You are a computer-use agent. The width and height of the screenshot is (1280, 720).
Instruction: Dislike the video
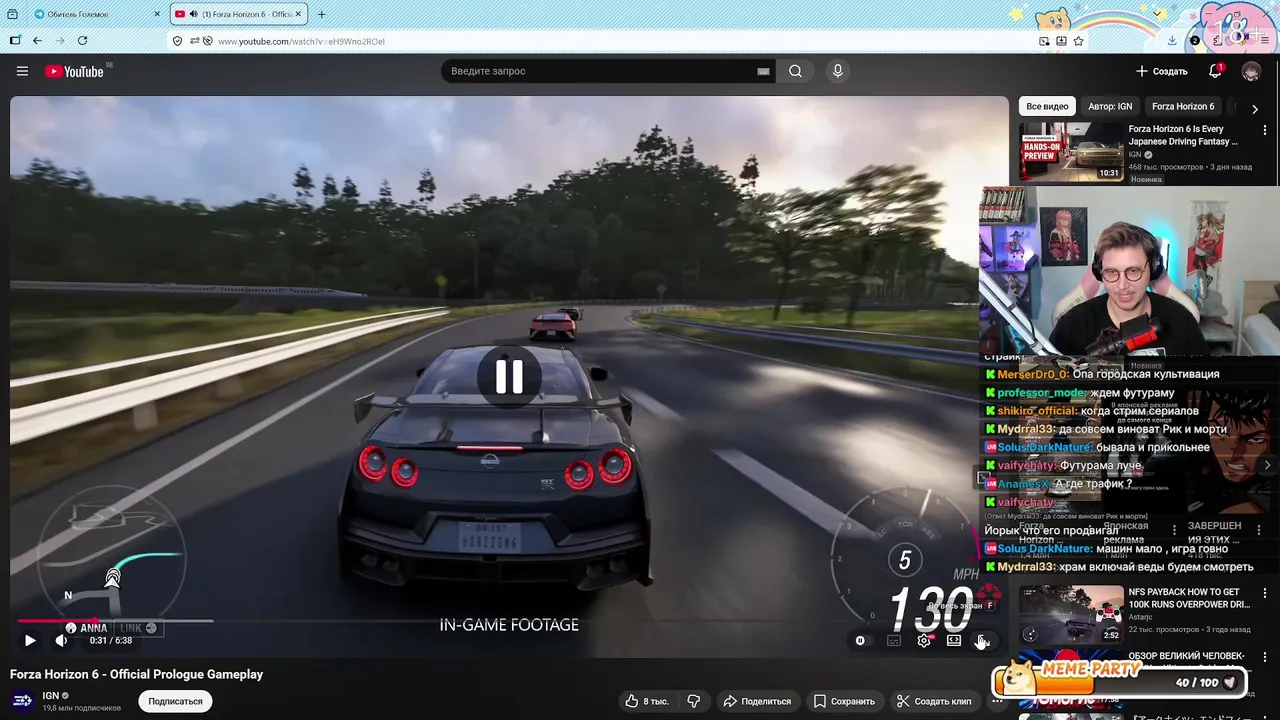tap(694, 701)
